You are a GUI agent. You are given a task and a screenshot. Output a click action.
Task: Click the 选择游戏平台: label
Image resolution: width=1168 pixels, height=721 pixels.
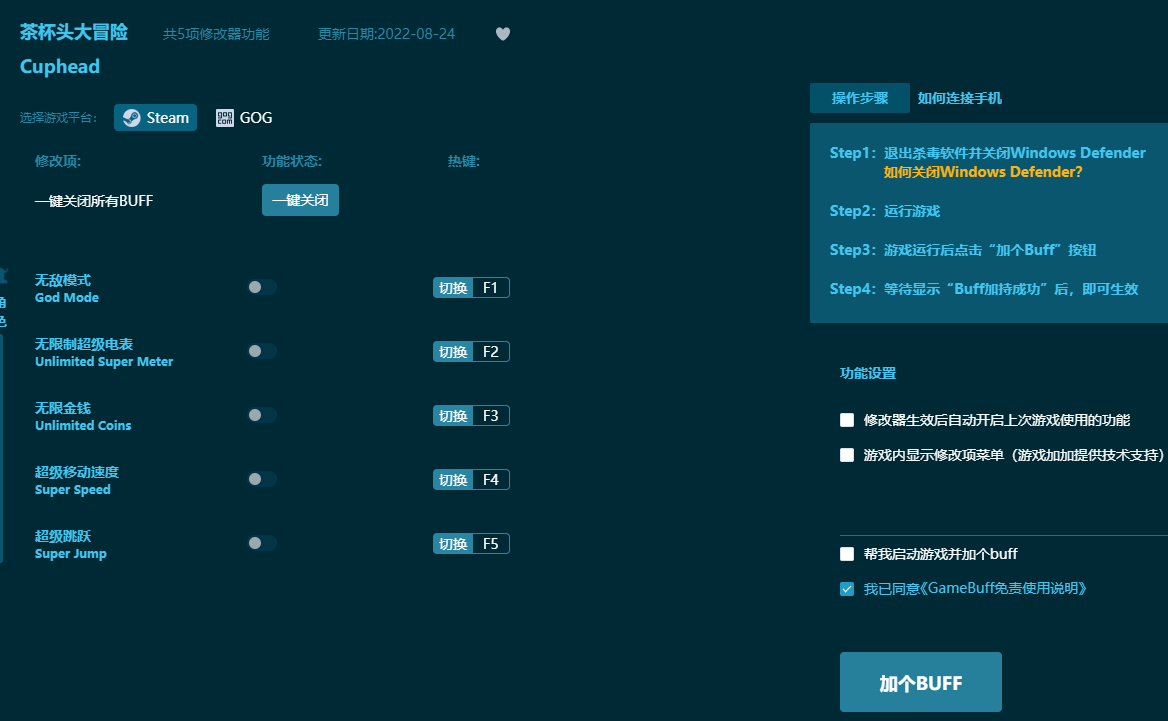tap(59, 118)
